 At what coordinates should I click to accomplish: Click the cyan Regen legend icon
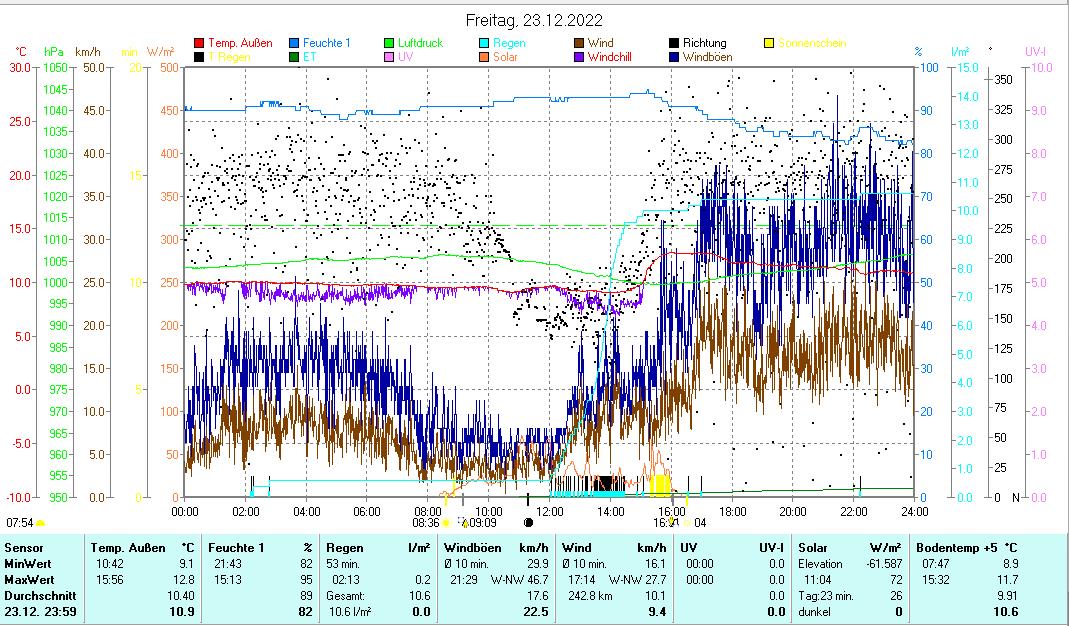pyautogui.click(x=484, y=44)
